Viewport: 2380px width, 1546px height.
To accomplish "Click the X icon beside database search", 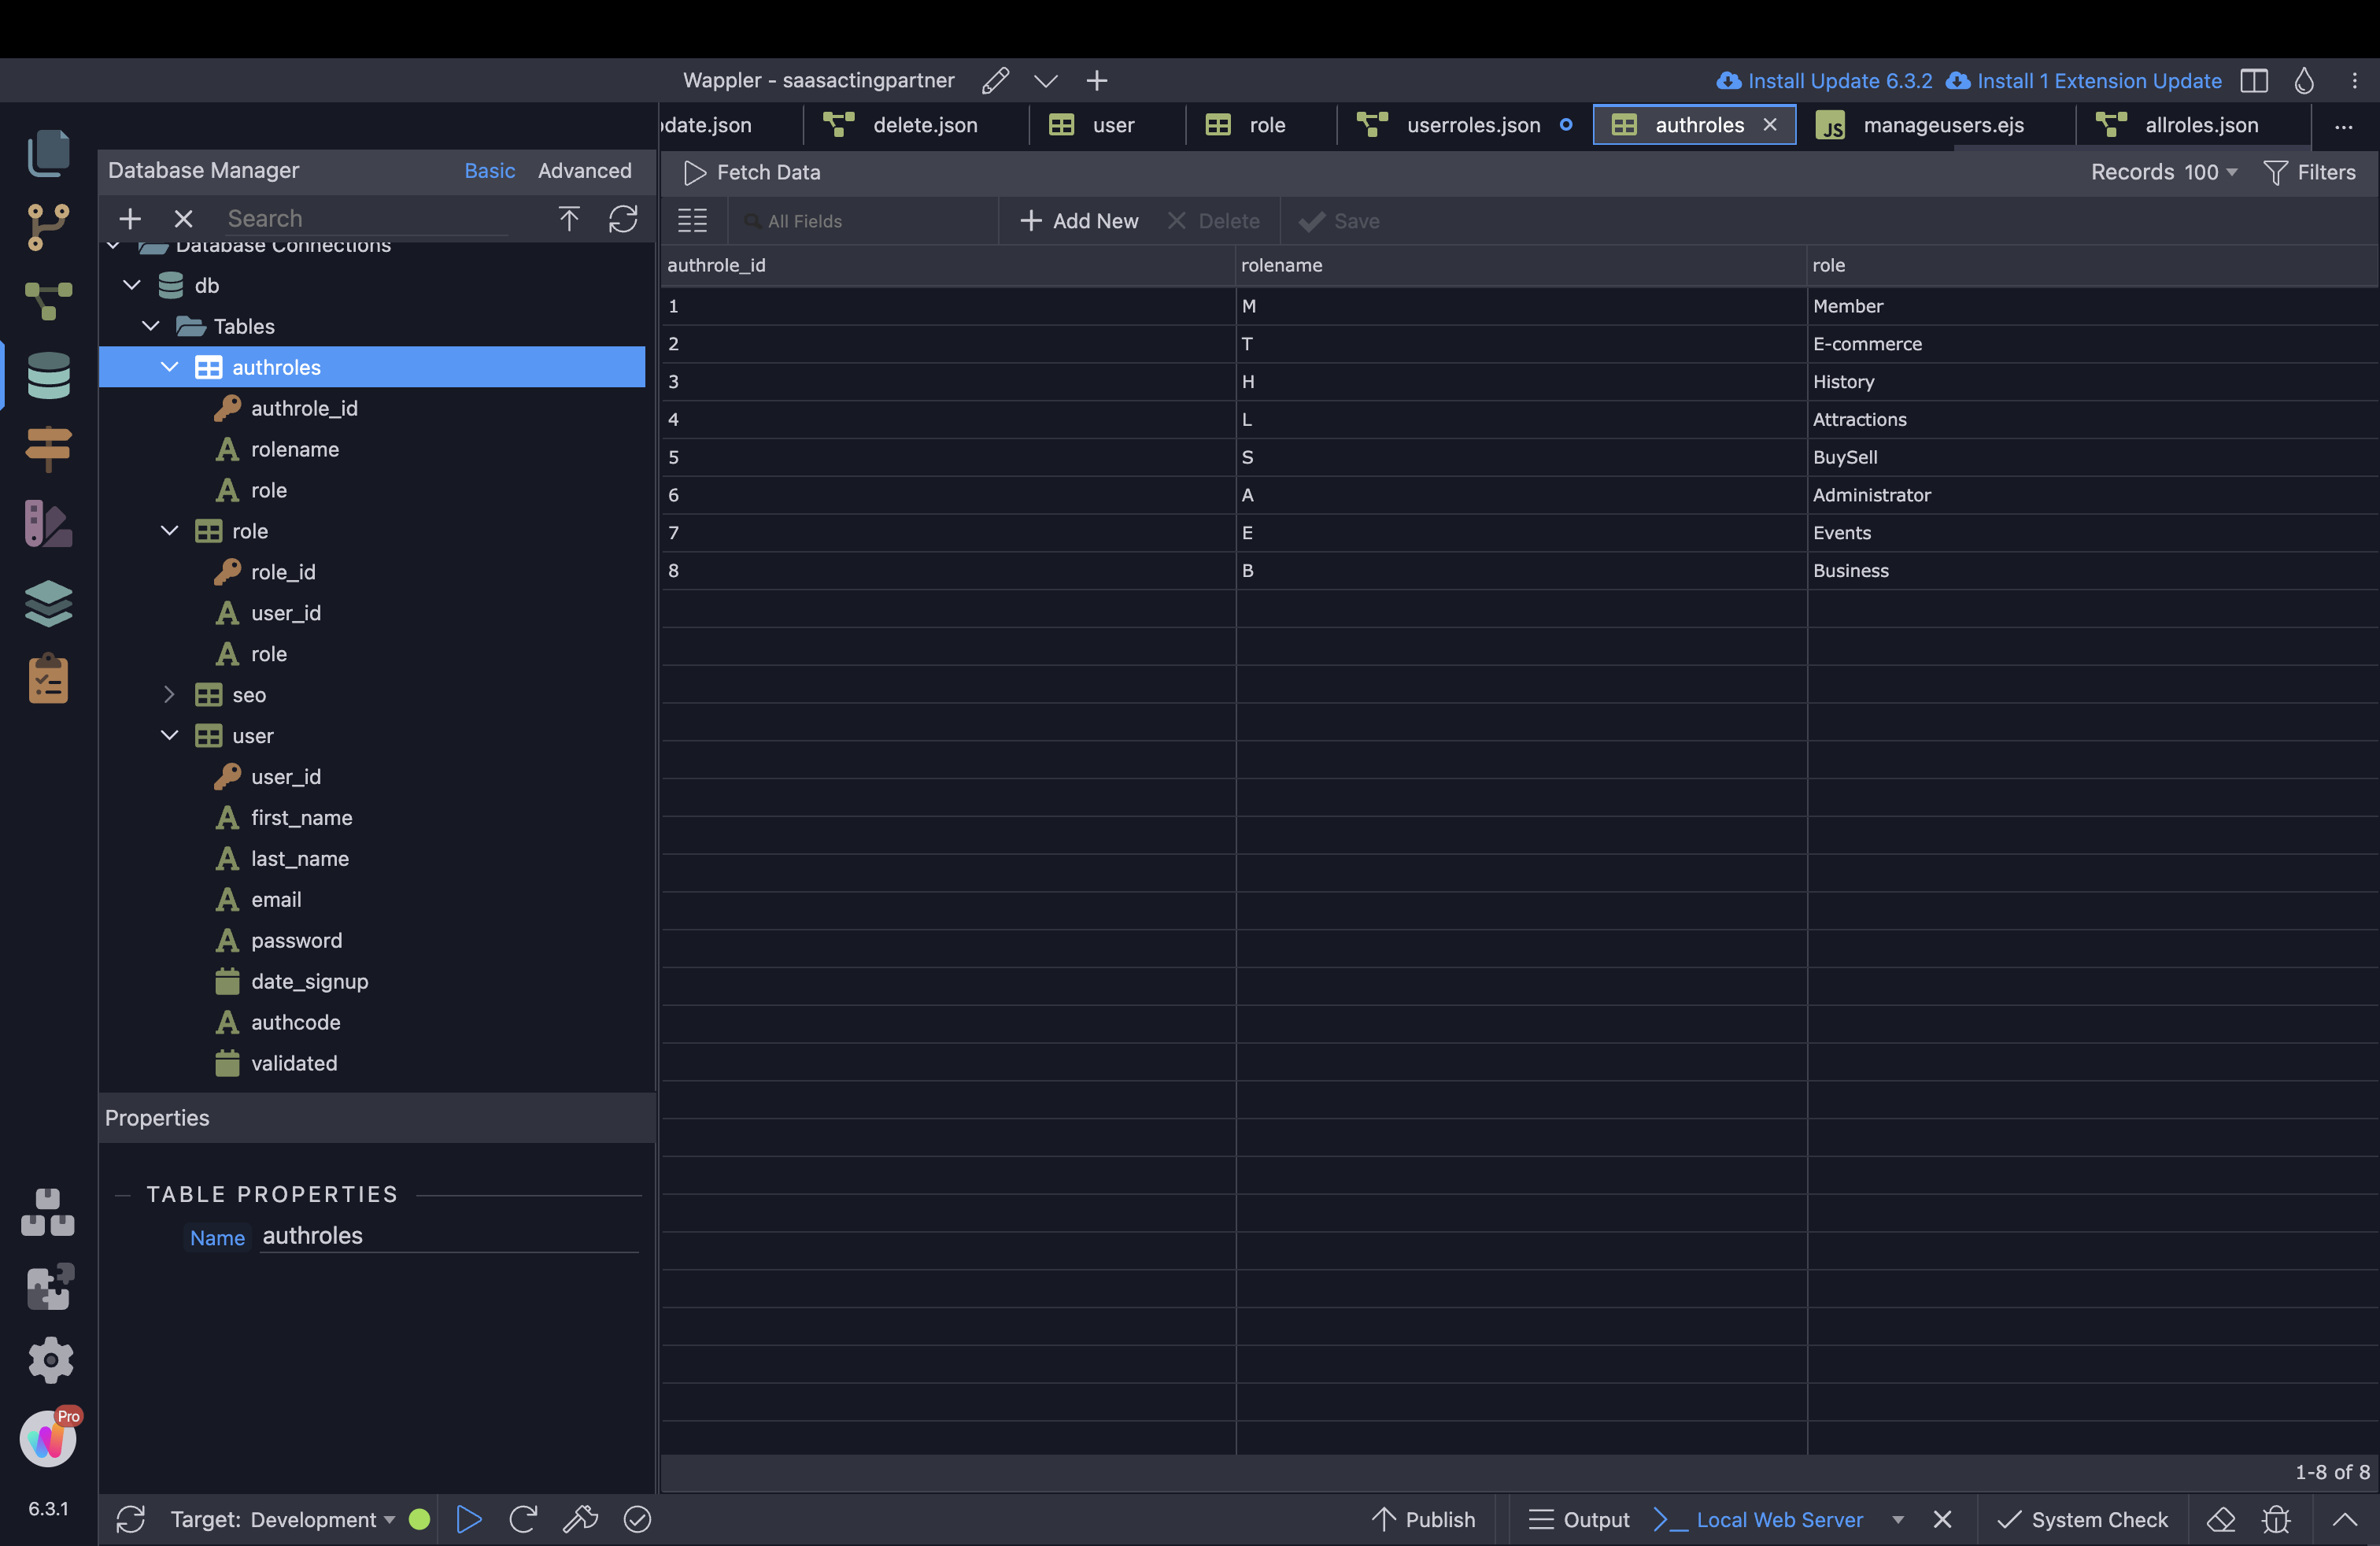I will coord(183,218).
